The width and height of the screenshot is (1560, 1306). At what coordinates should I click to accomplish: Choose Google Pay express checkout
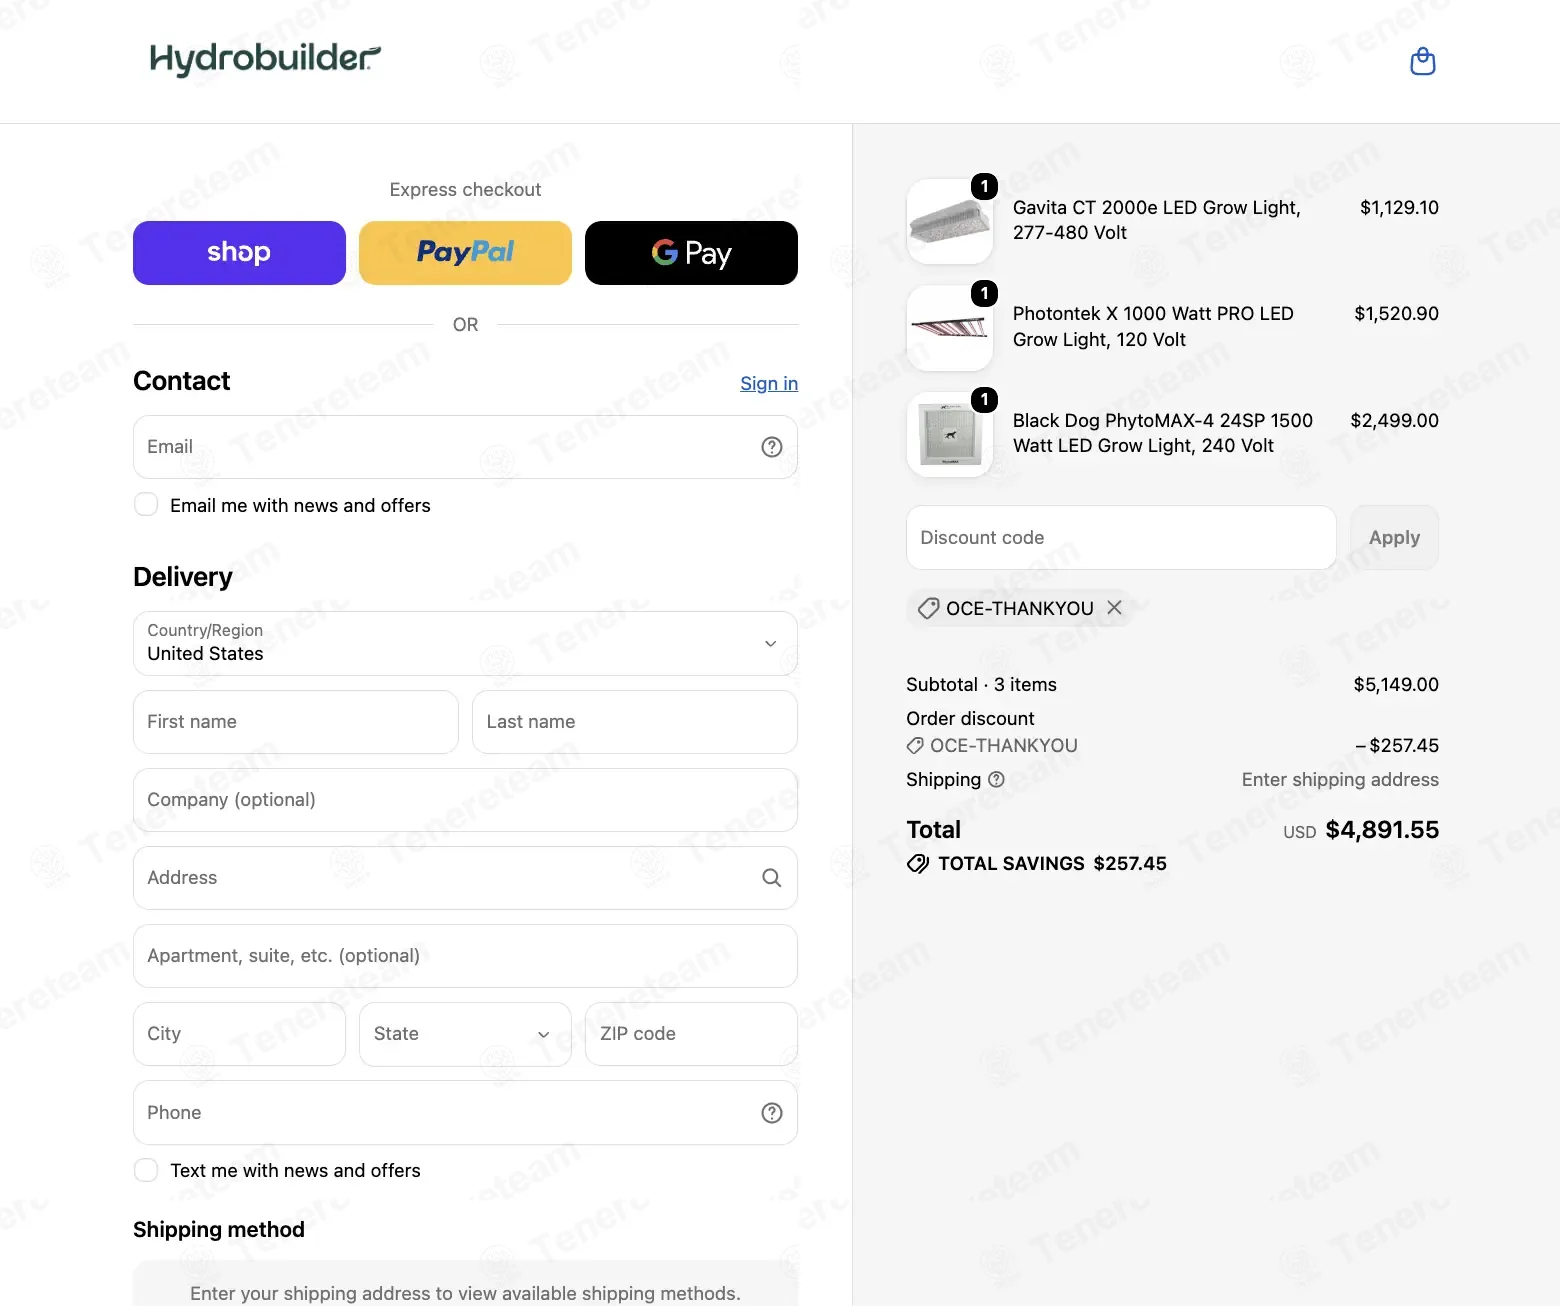tap(691, 253)
